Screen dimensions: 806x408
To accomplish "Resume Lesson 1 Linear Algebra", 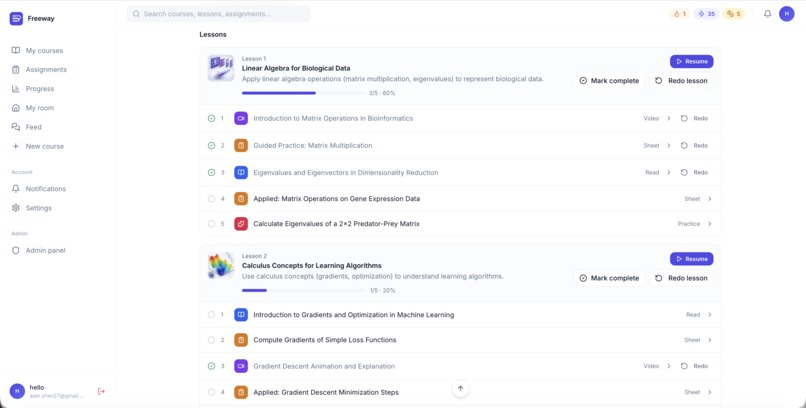I will (691, 61).
